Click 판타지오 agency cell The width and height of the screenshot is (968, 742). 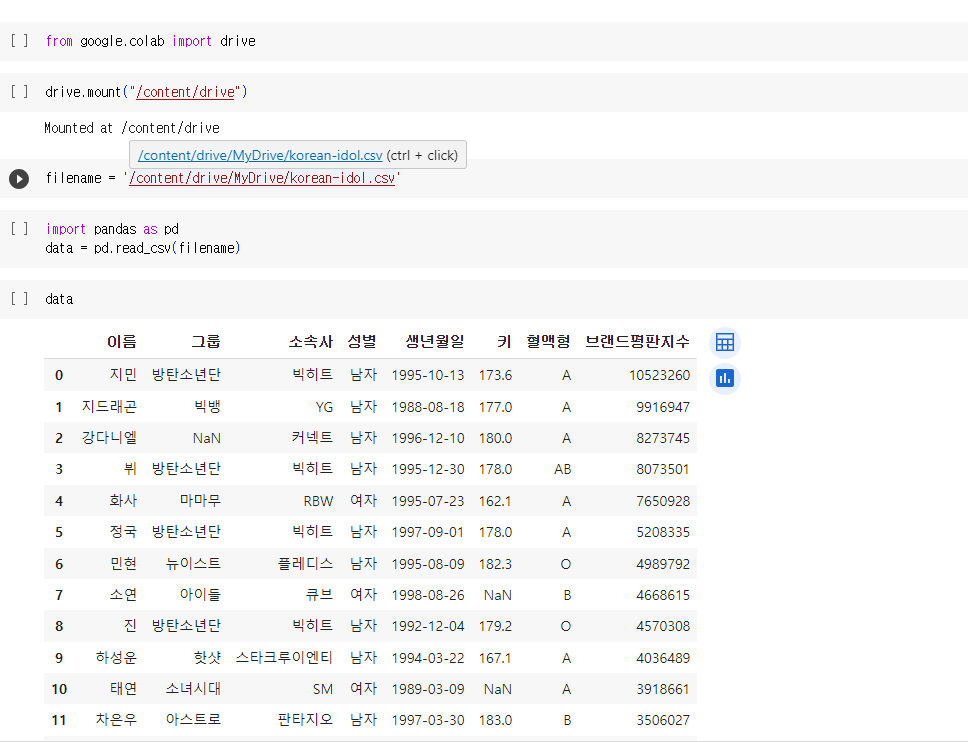pyautogui.click(x=306, y=719)
